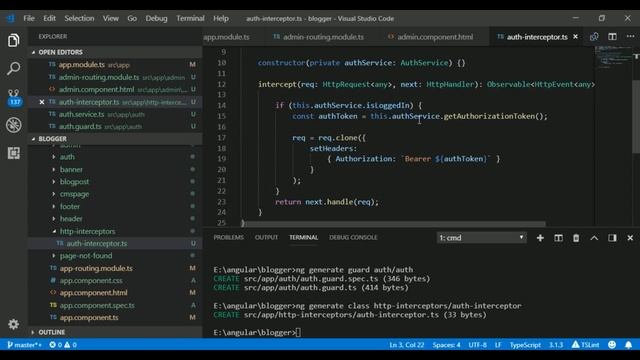Click the editor horizontal scrollbar
640x360 pixels.
[394, 224]
